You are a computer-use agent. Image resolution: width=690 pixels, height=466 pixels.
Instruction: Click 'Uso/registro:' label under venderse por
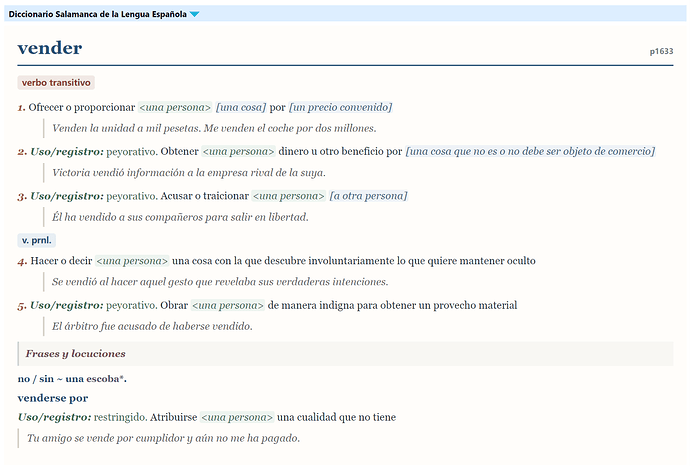(55, 418)
